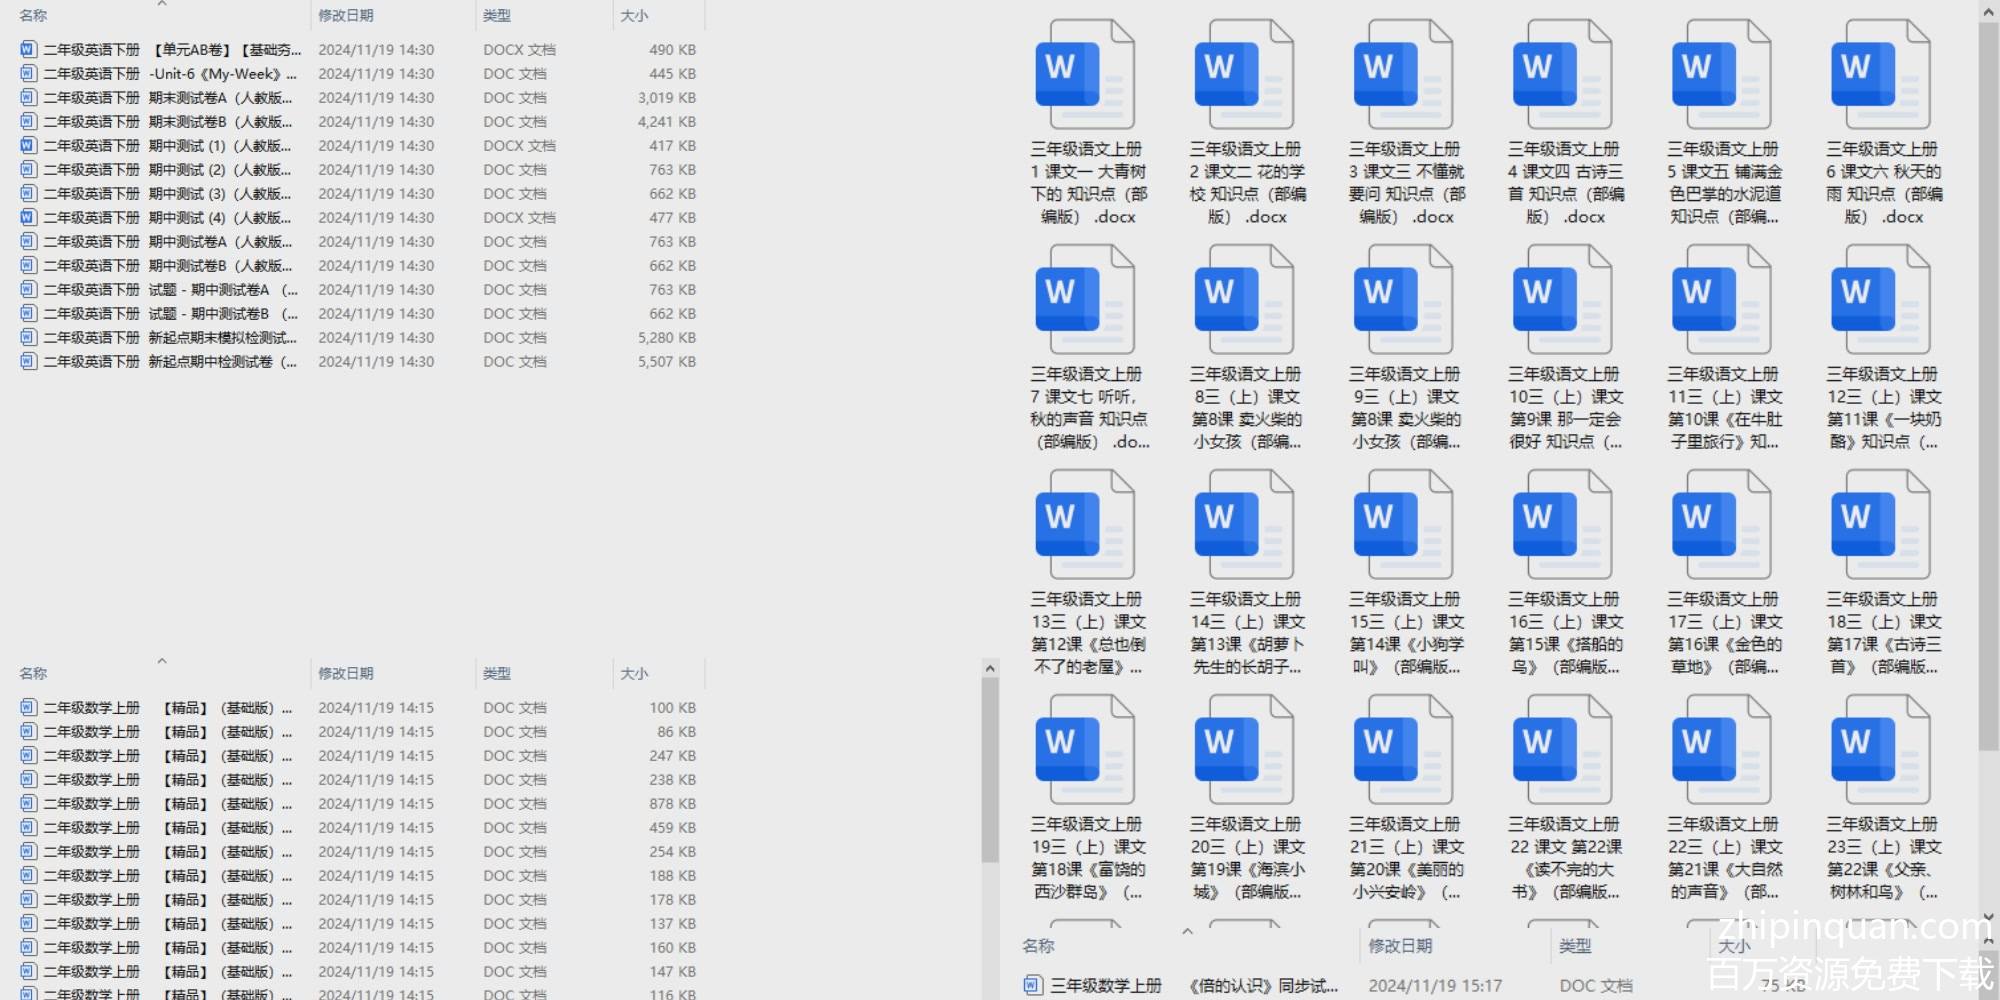Sort the English file list by 修改日期 header
The image size is (2000, 1000).
[x=346, y=16]
